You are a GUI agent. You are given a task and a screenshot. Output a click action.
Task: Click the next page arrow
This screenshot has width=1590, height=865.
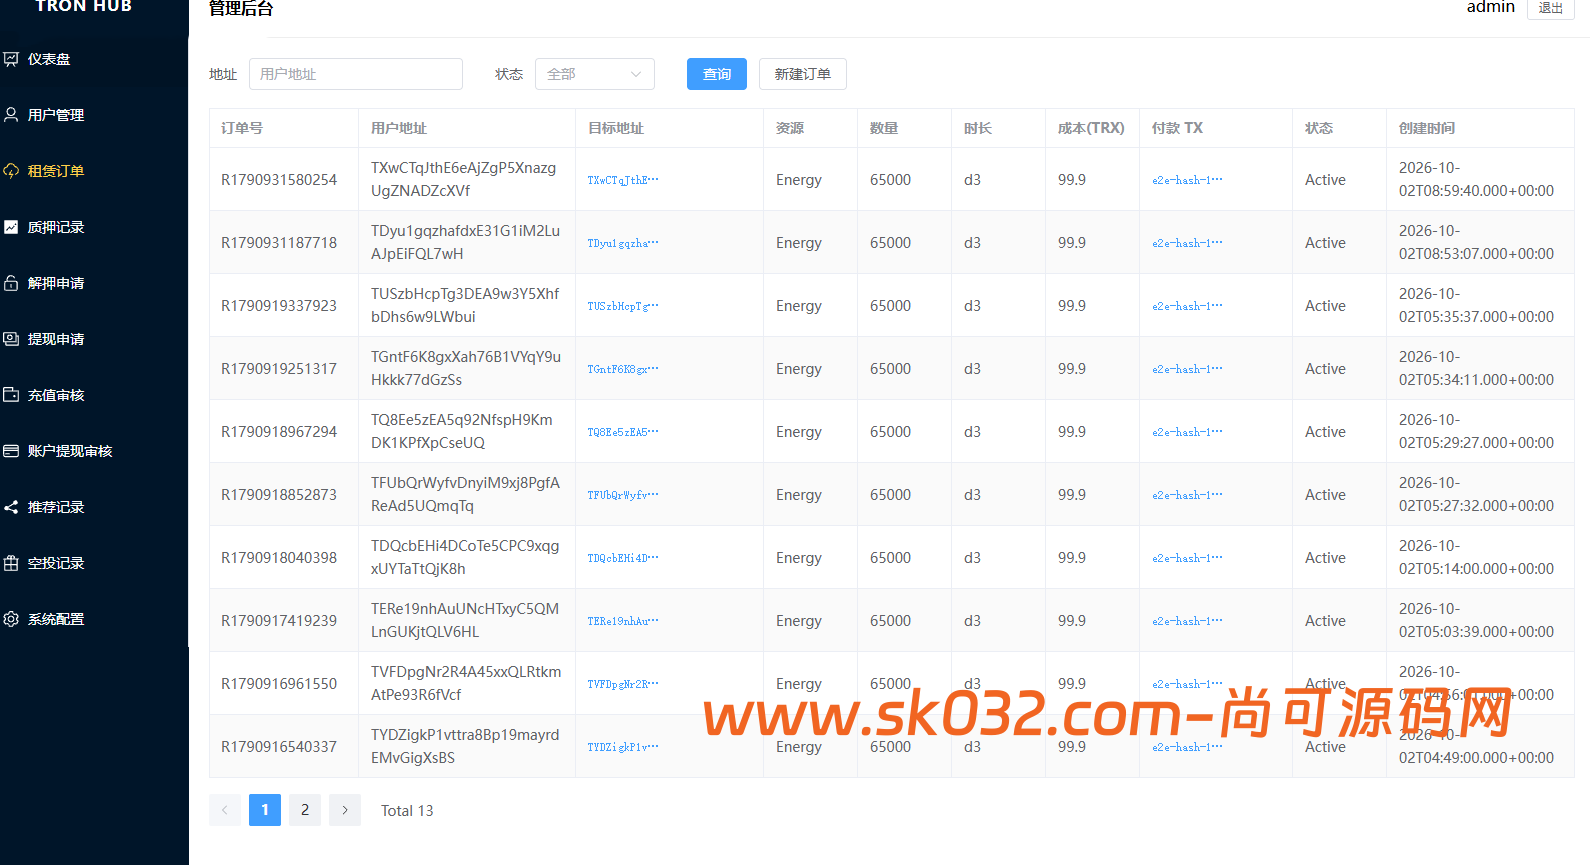tap(345, 810)
